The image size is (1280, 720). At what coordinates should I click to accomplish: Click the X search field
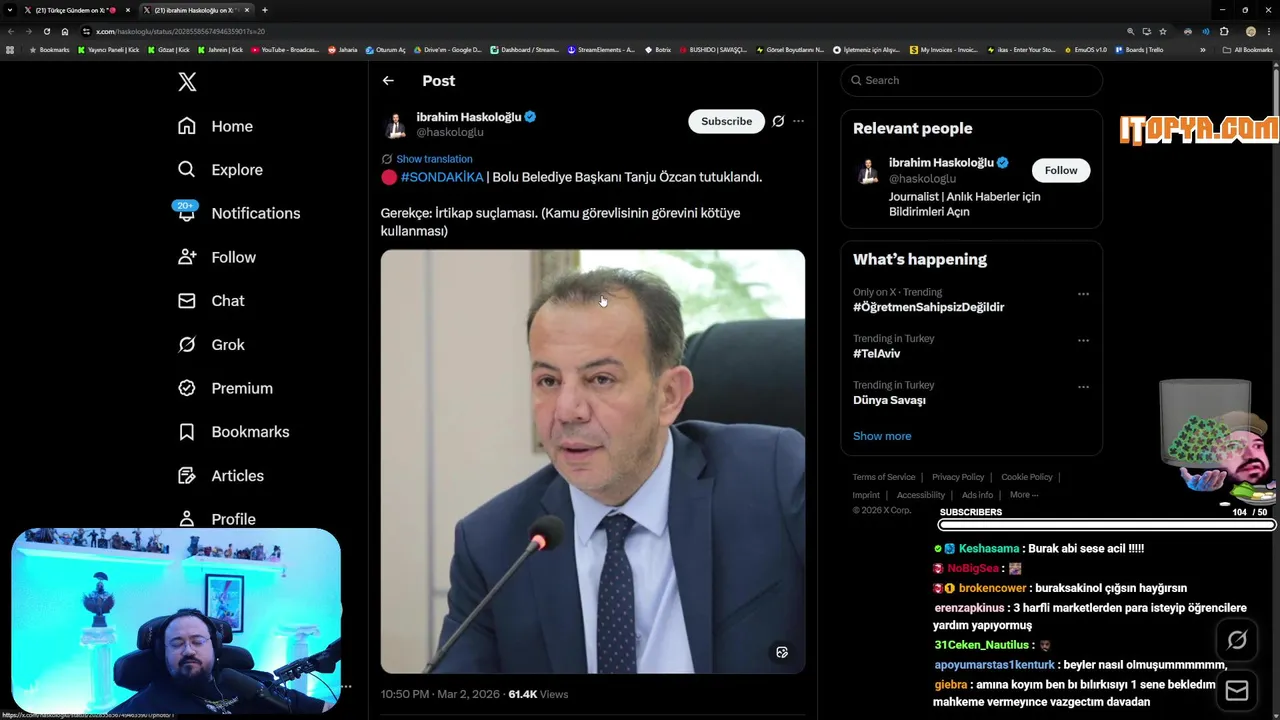pyautogui.click(x=972, y=80)
